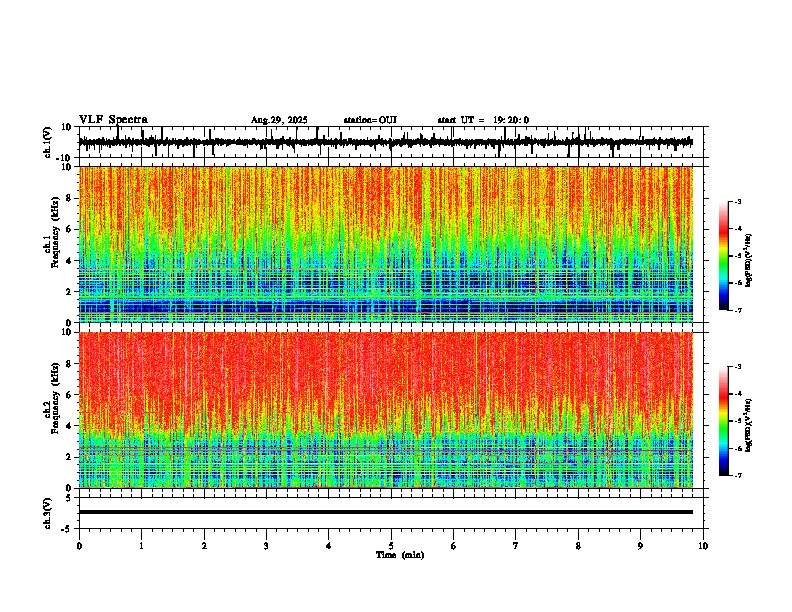Click the "9" tick on the time axis

640,546
